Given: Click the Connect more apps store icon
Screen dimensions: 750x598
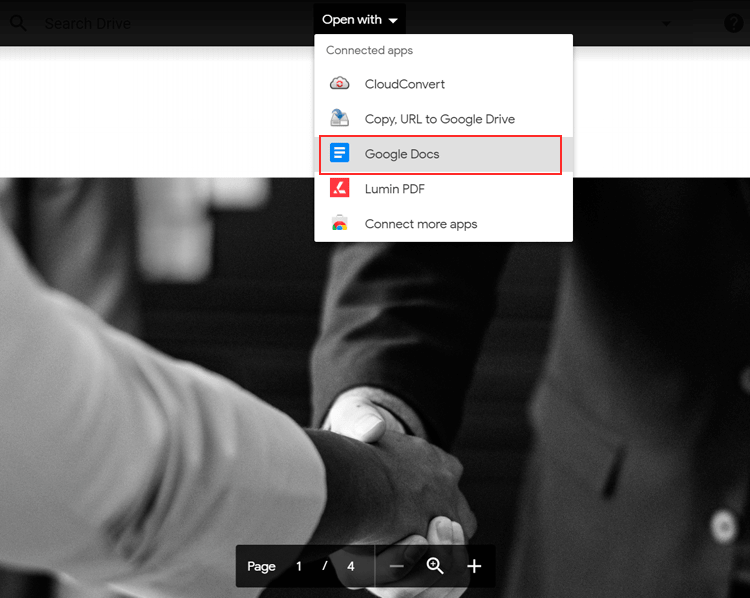Looking at the screenshot, I should (340, 224).
